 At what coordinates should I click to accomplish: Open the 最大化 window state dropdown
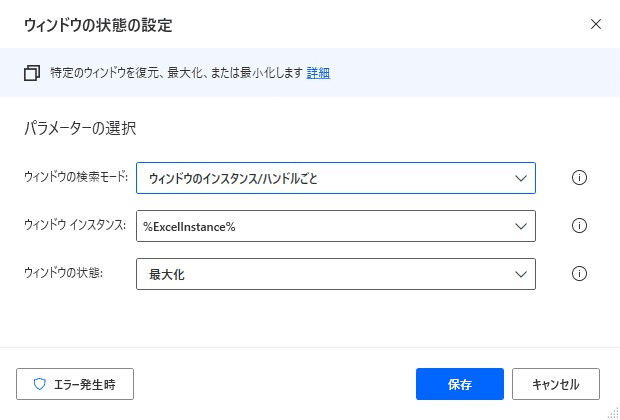336,274
